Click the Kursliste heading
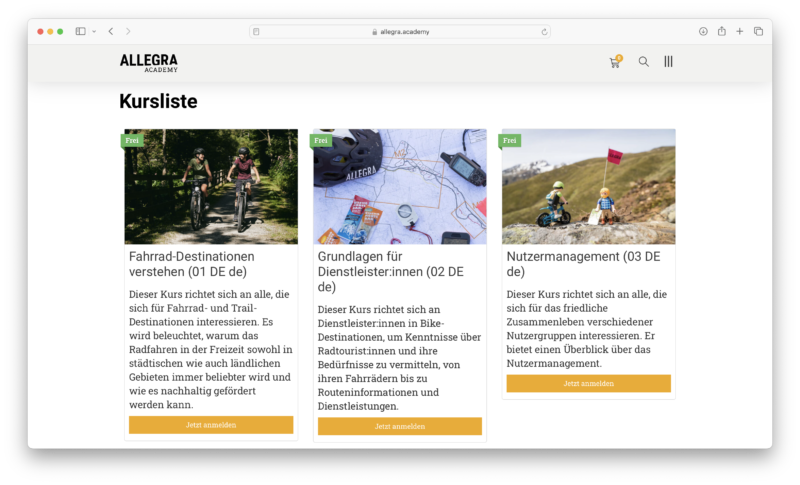 point(158,101)
